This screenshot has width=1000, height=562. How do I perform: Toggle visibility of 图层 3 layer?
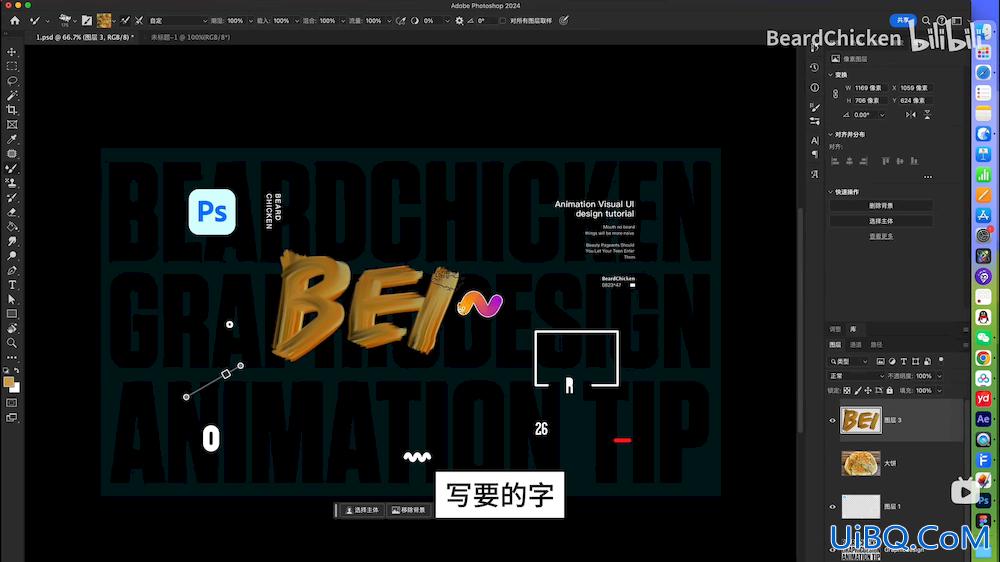[832, 420]
